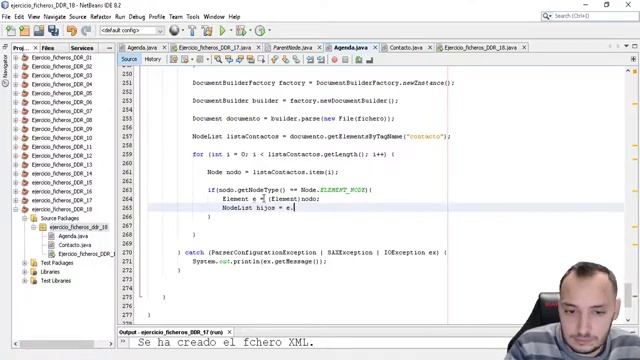Open the Navigator side panel
Image resolution: width=640 pixels, height=360 pixels.
point(5,71)
